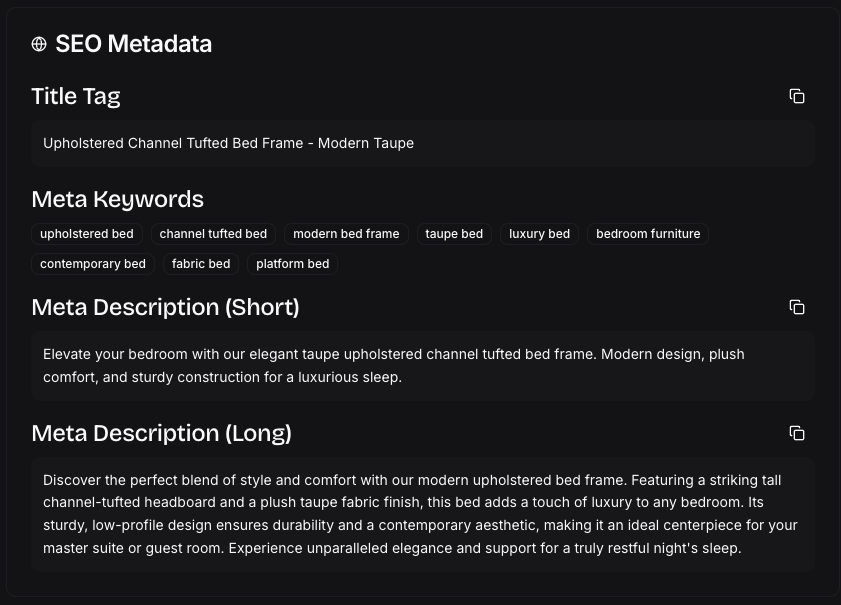Image resolution: width=841 pixels, height=605 pixels.
Task: Click the "modern bed frame" keyword tag
Action: pyautogui.click(x=346, y=234)
